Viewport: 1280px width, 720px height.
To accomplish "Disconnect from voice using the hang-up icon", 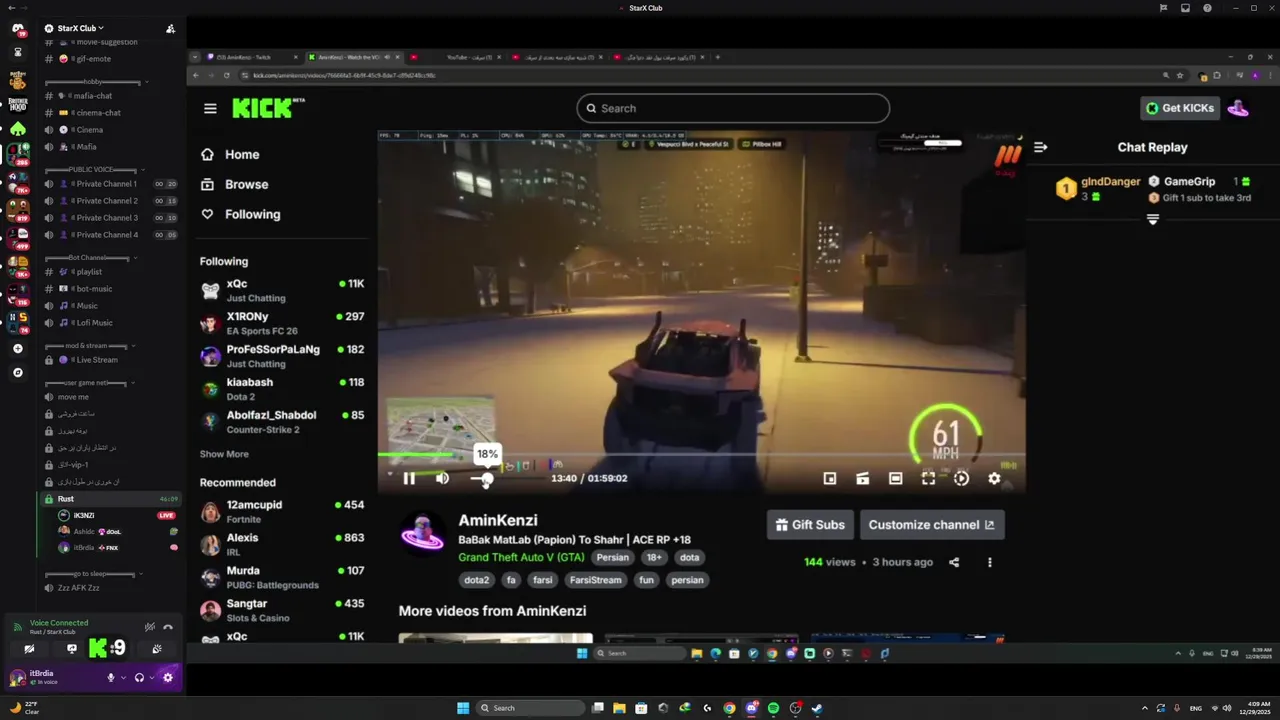I will (x=168, y=627).
